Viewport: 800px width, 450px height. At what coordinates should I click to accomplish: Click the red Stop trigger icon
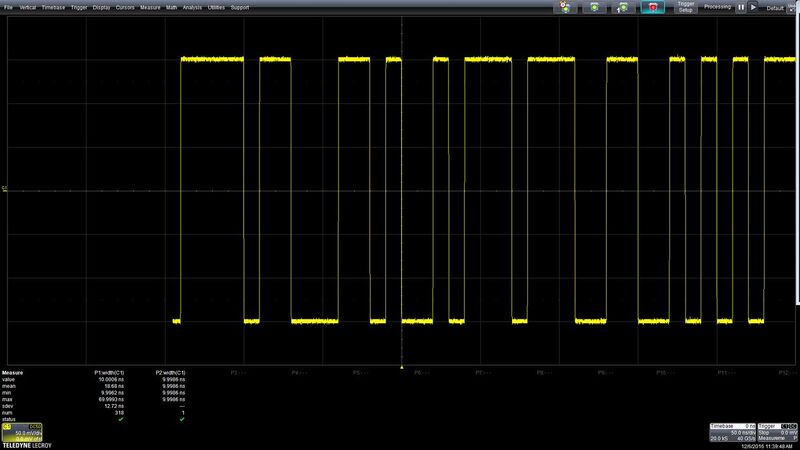pyautogui.click(x=653, y=7)
